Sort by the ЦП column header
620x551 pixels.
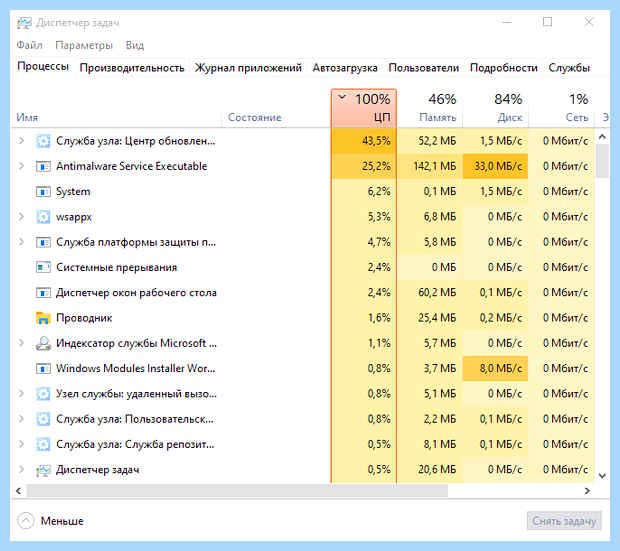coord(364,108)
